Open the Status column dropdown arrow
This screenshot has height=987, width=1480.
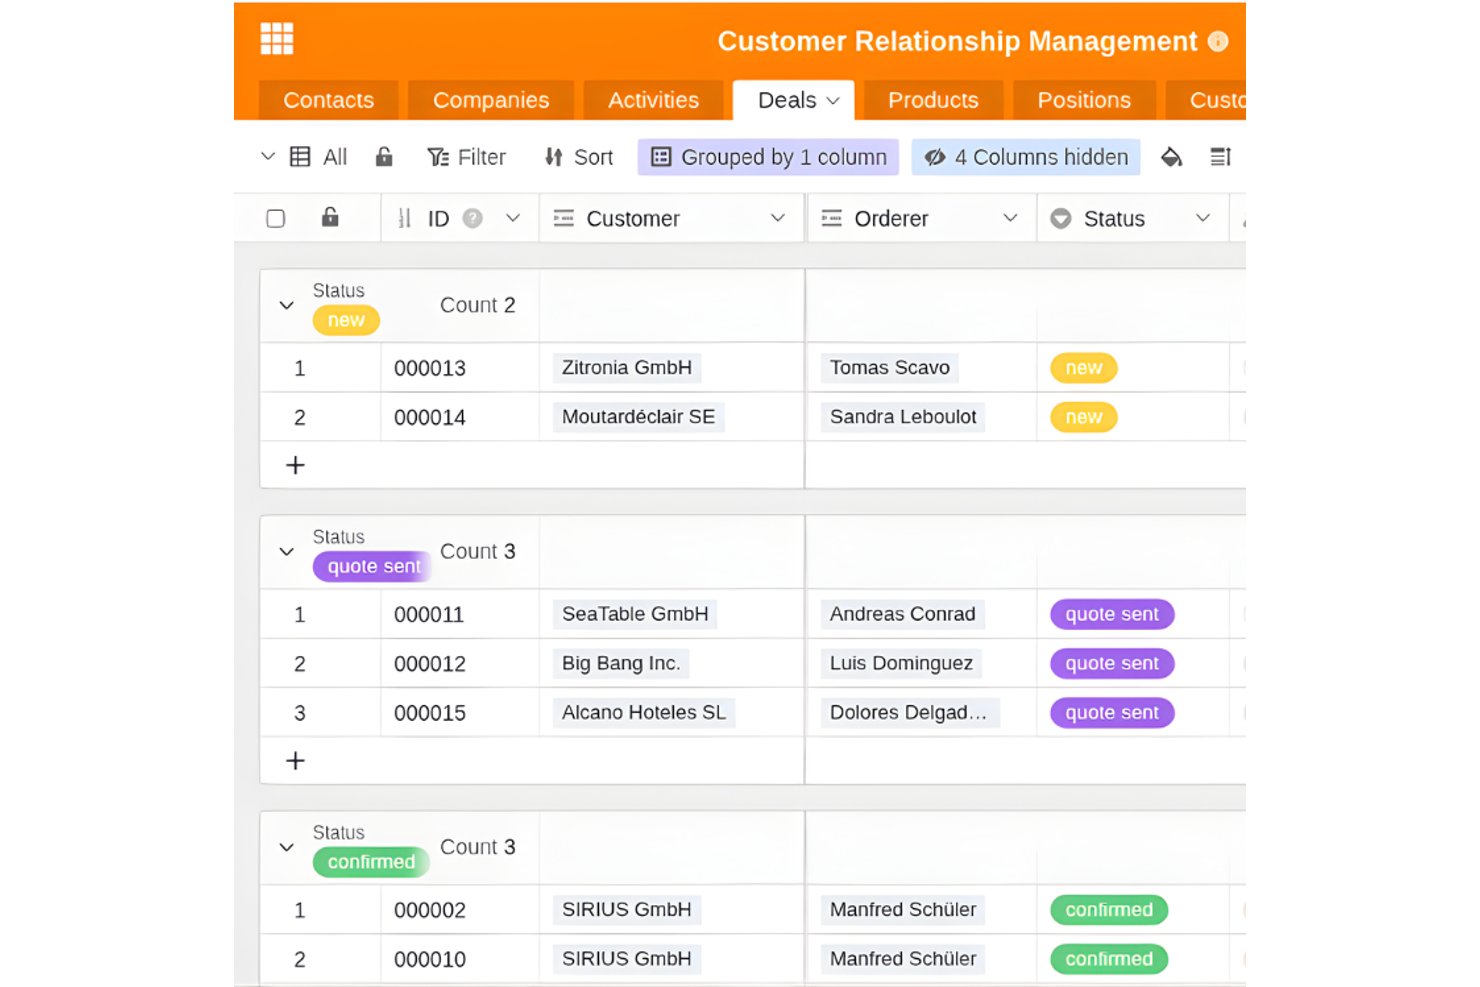(x=1203, y=218)
